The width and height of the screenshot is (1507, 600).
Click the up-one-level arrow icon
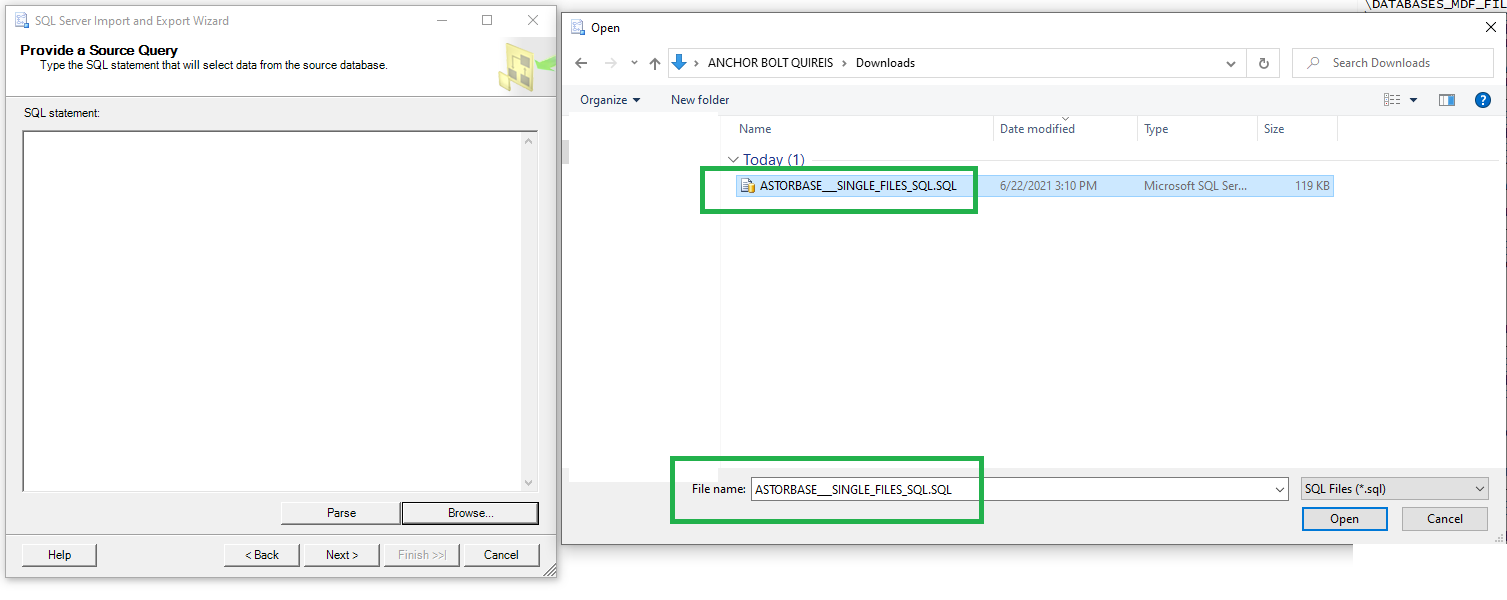click(x=655, y=62)
